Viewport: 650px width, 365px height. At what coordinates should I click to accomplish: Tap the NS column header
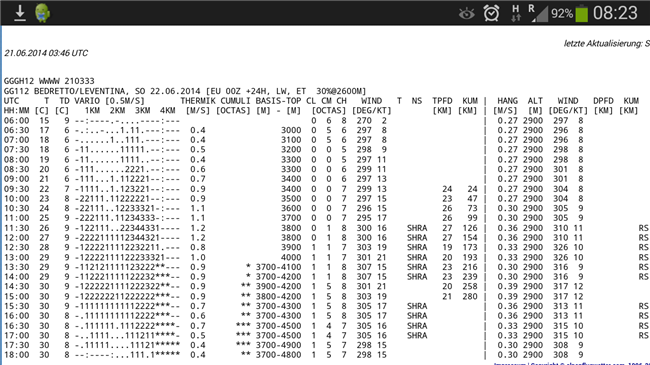pyautogui.click(x=417, y=101)
